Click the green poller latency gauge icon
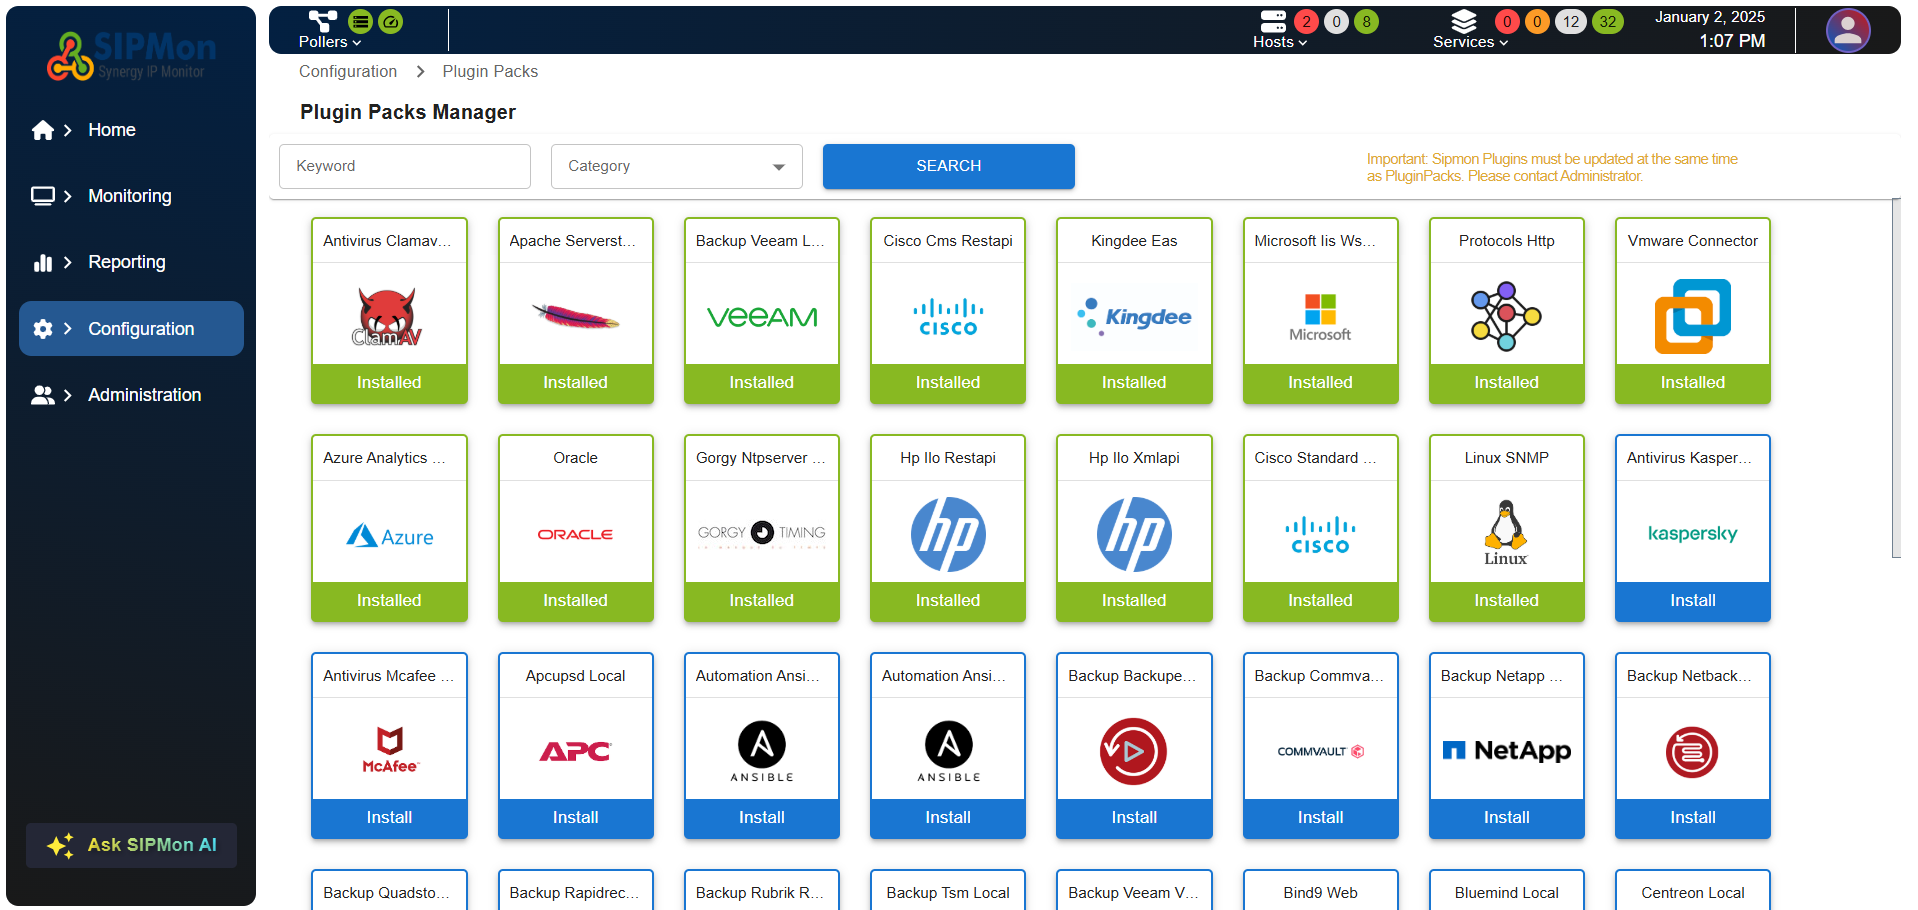Screen dimensions: 1918x910 [x=391, y=21]
